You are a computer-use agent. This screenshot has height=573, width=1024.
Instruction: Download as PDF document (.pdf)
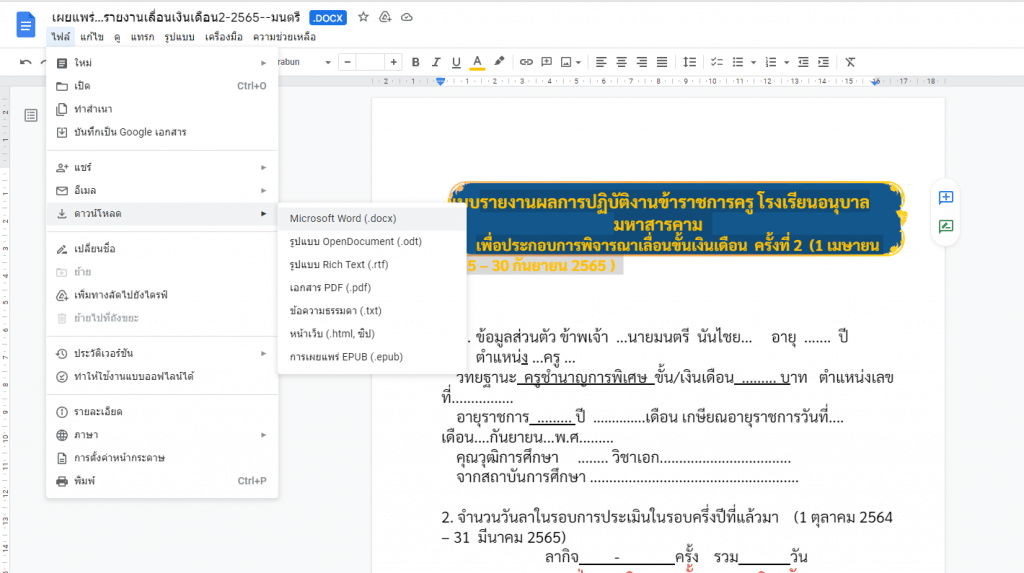[x=372, y=287]
